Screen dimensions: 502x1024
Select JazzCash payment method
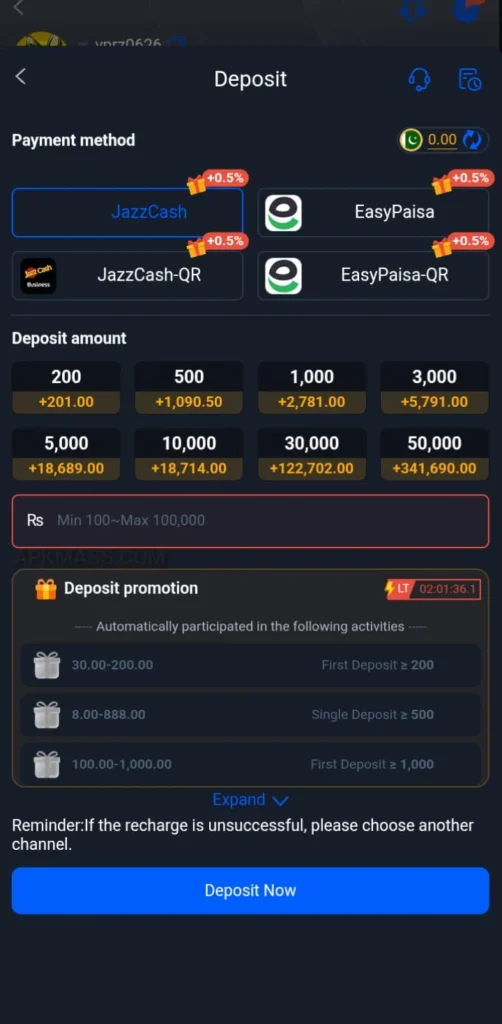(127, 212)
